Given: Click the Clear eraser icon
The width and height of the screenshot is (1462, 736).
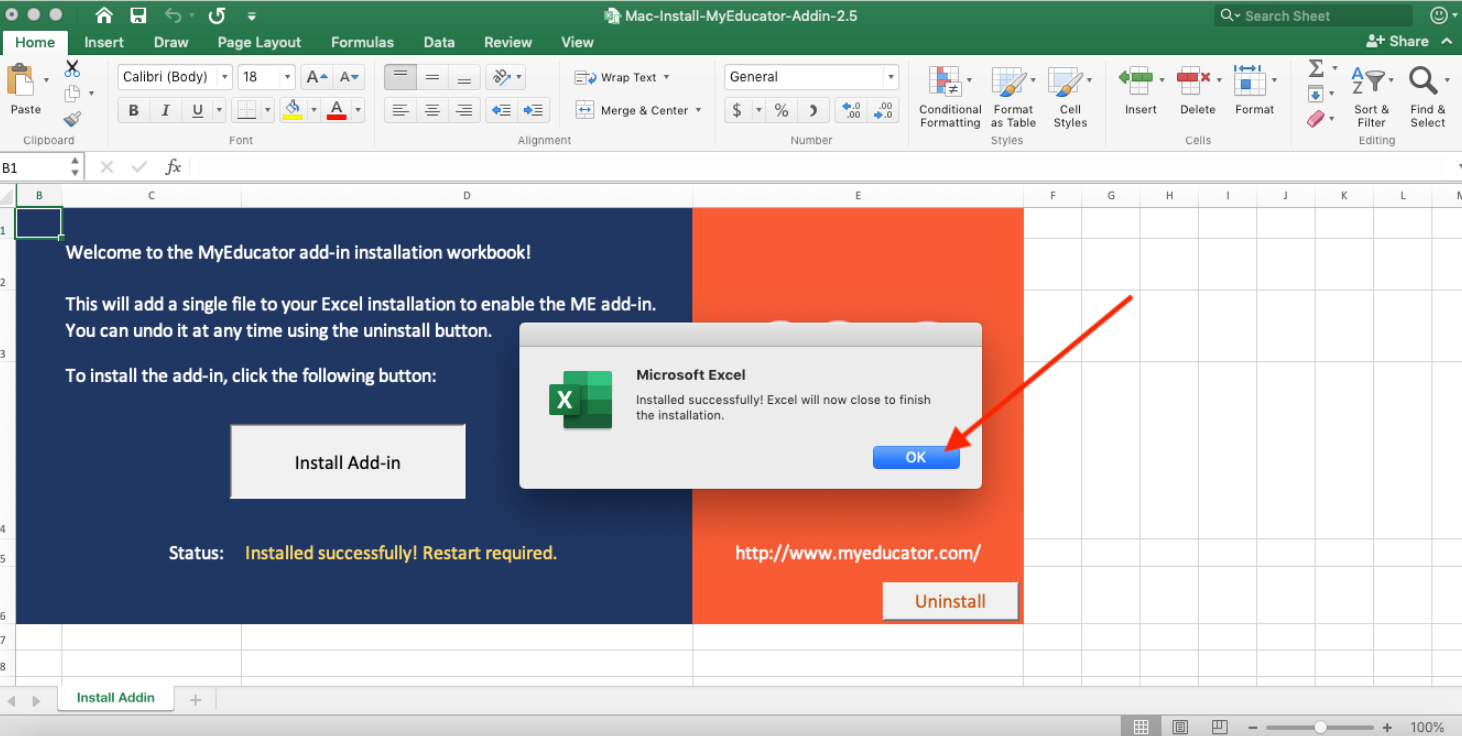Looking at the screenshot, I should (x=1316, y=119).
